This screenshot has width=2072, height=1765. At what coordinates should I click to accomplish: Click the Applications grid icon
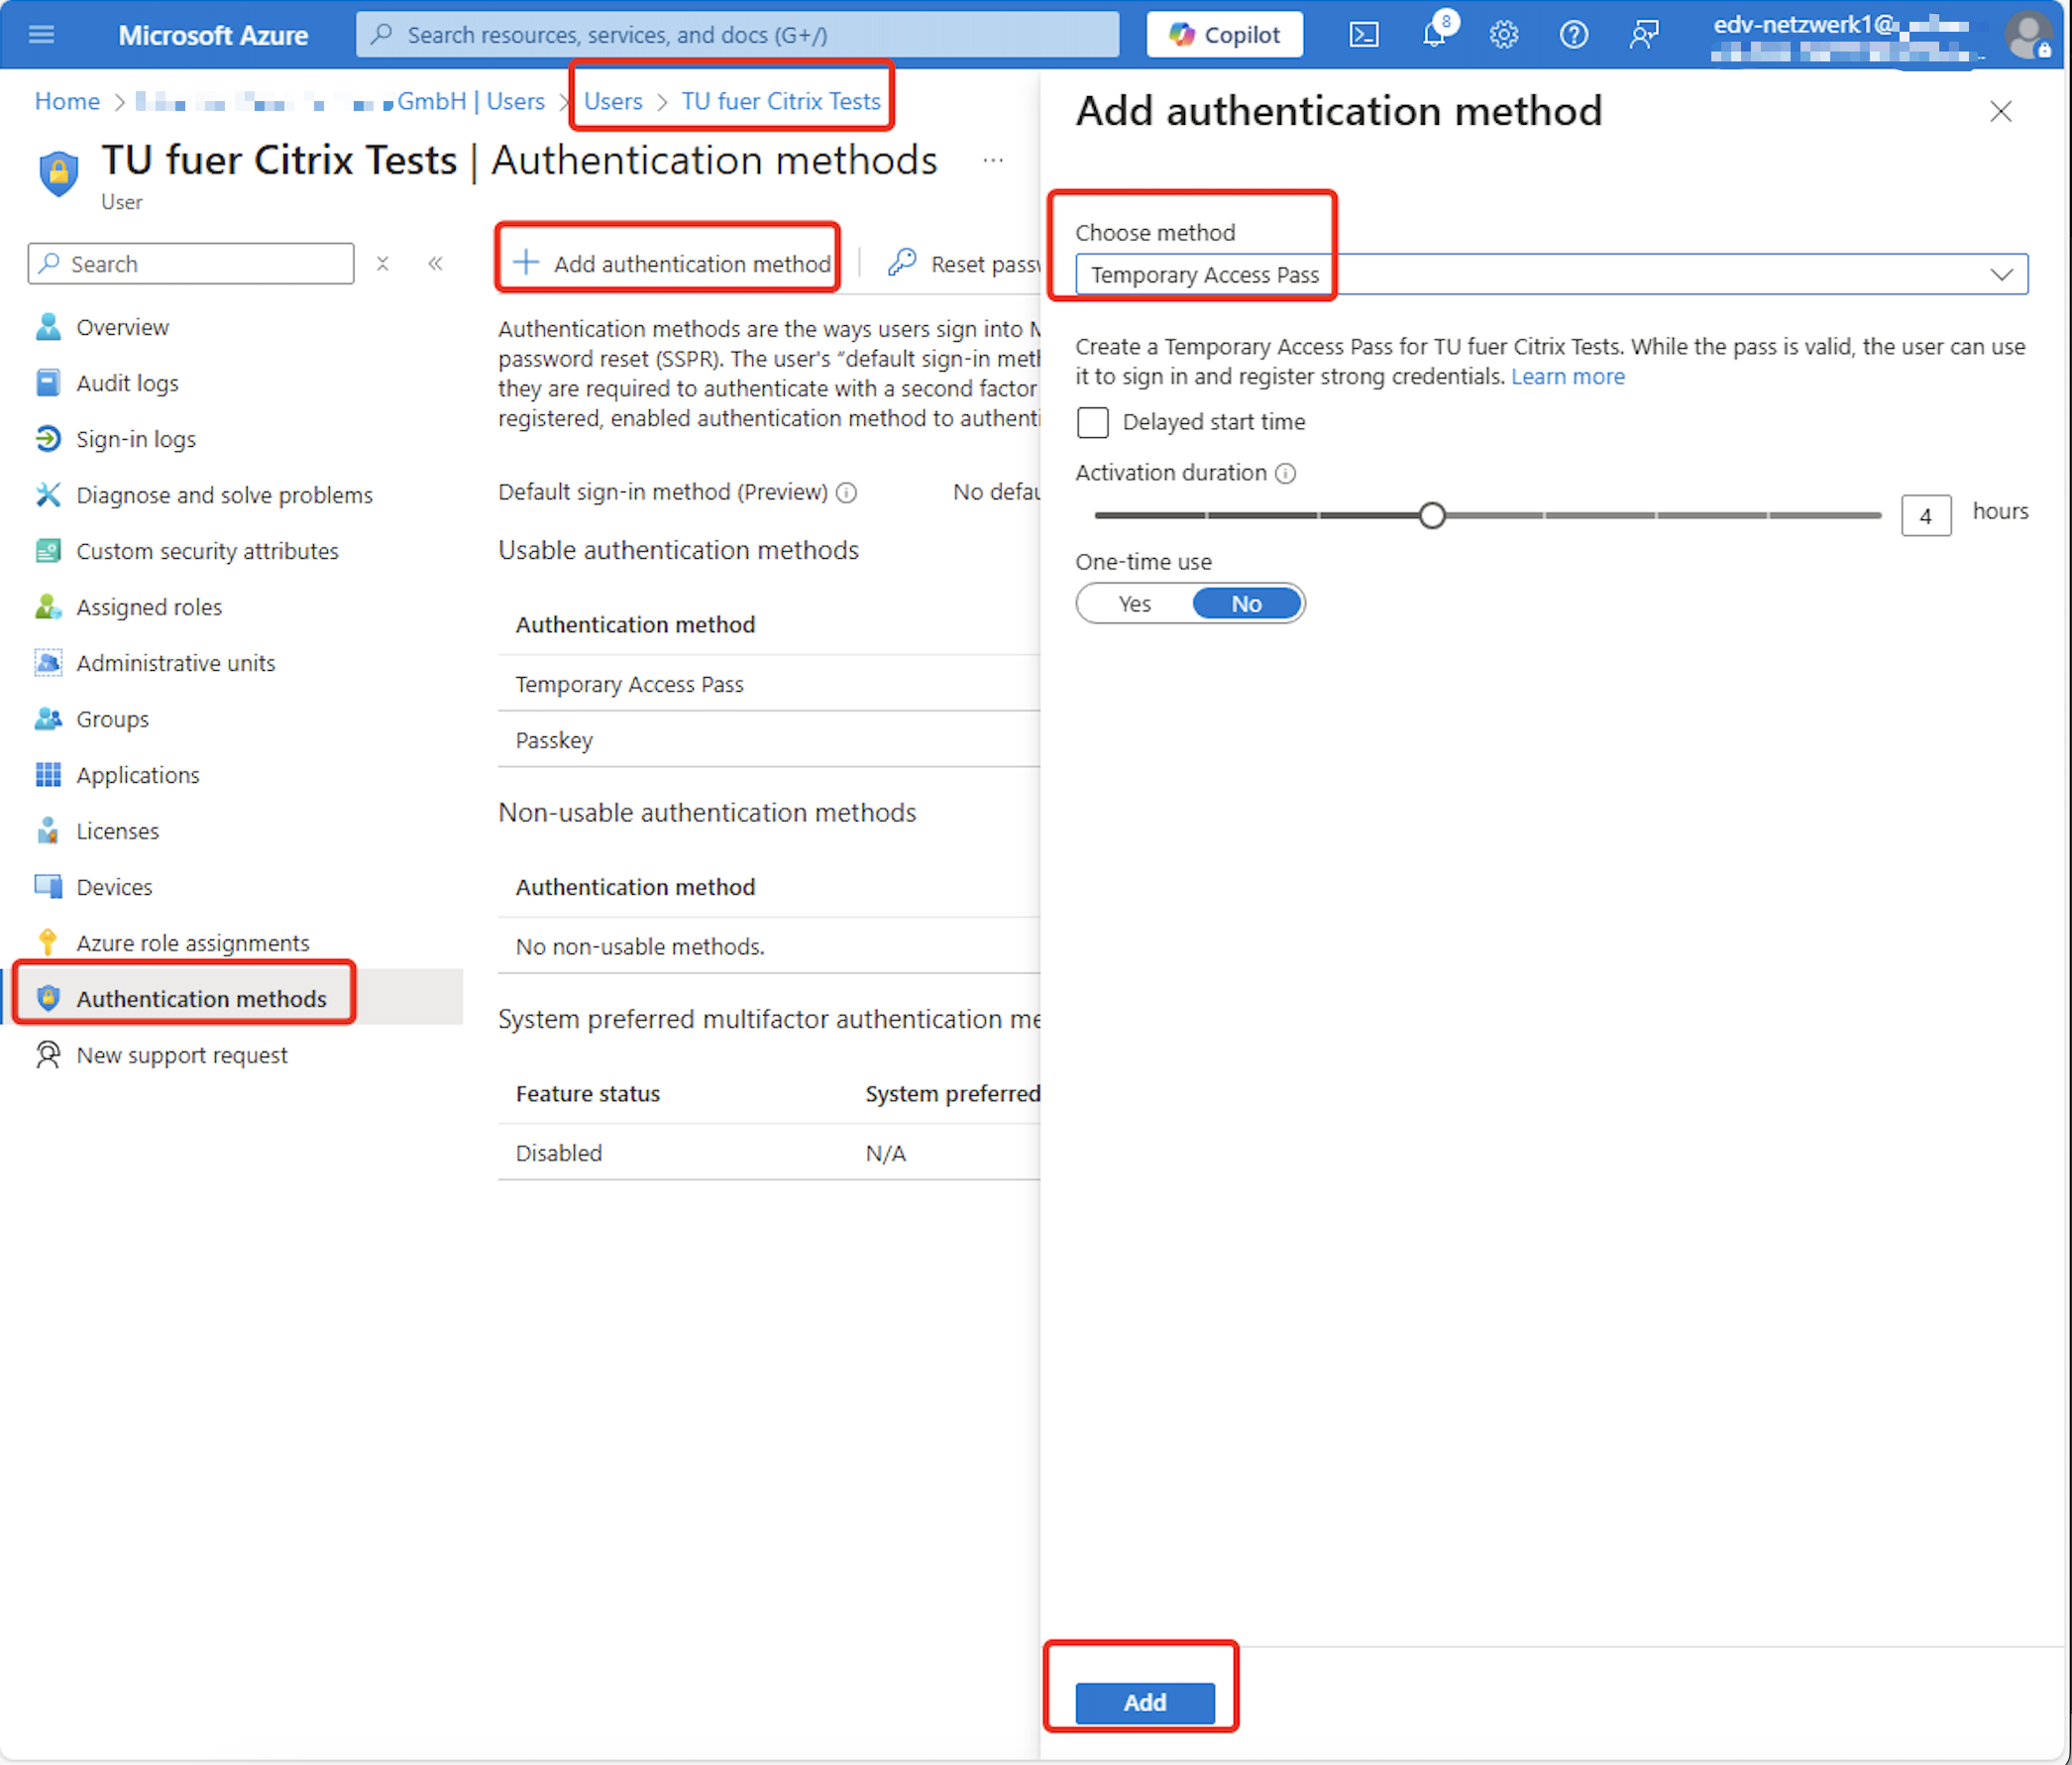(x=47, y=775)
